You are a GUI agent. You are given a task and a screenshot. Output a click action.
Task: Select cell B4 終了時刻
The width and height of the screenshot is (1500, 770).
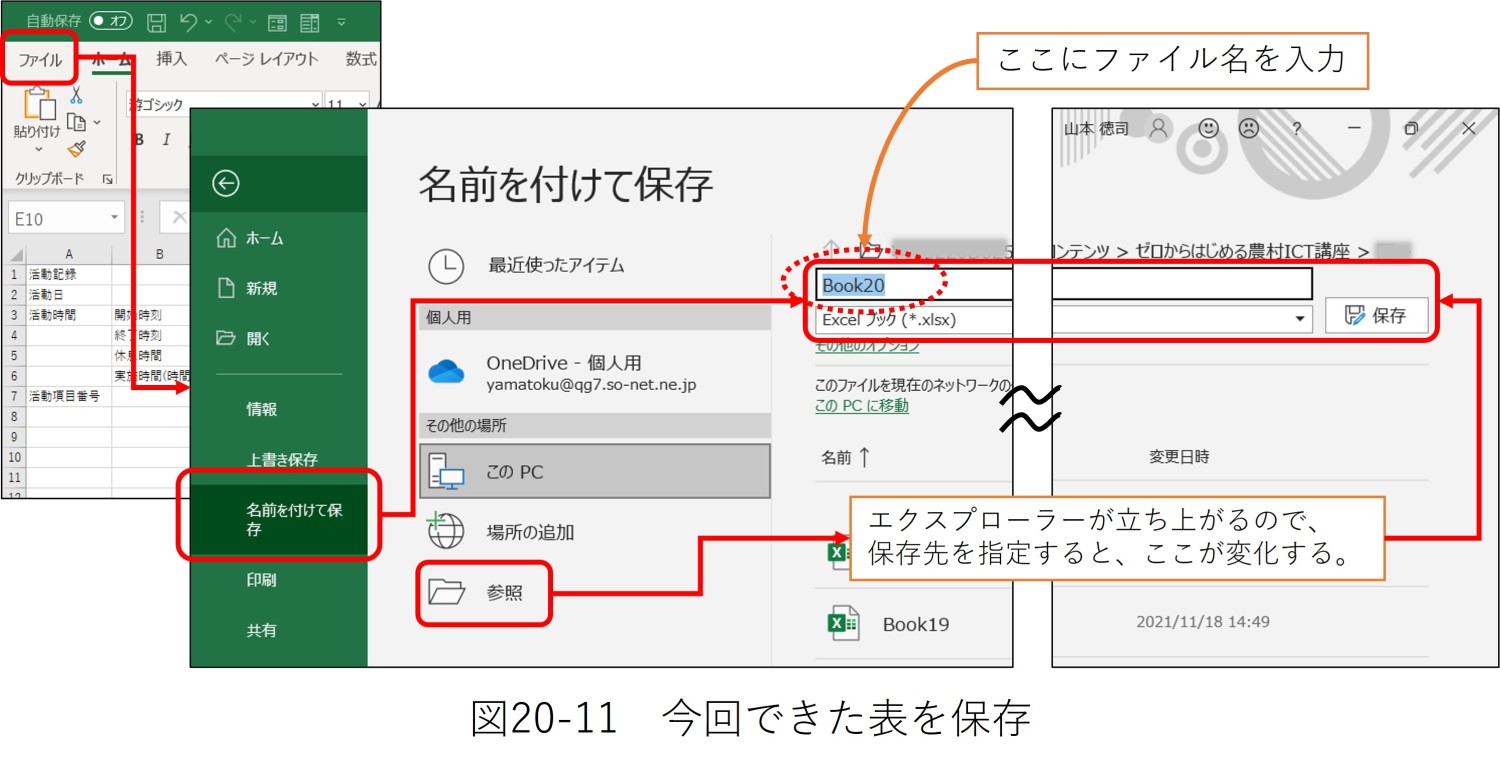point(151,335)
